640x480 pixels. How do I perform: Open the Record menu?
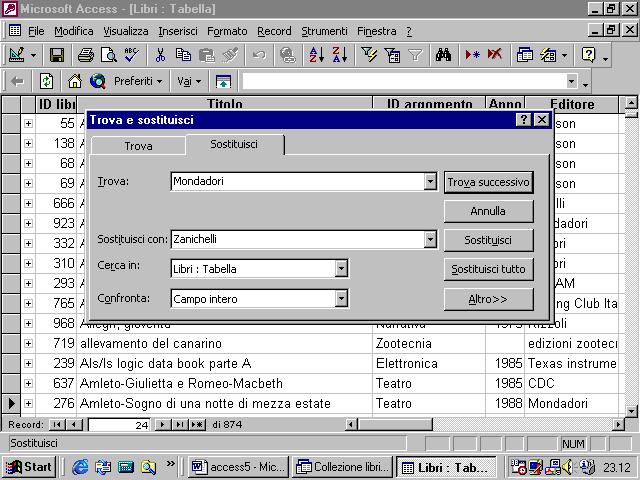274,31
